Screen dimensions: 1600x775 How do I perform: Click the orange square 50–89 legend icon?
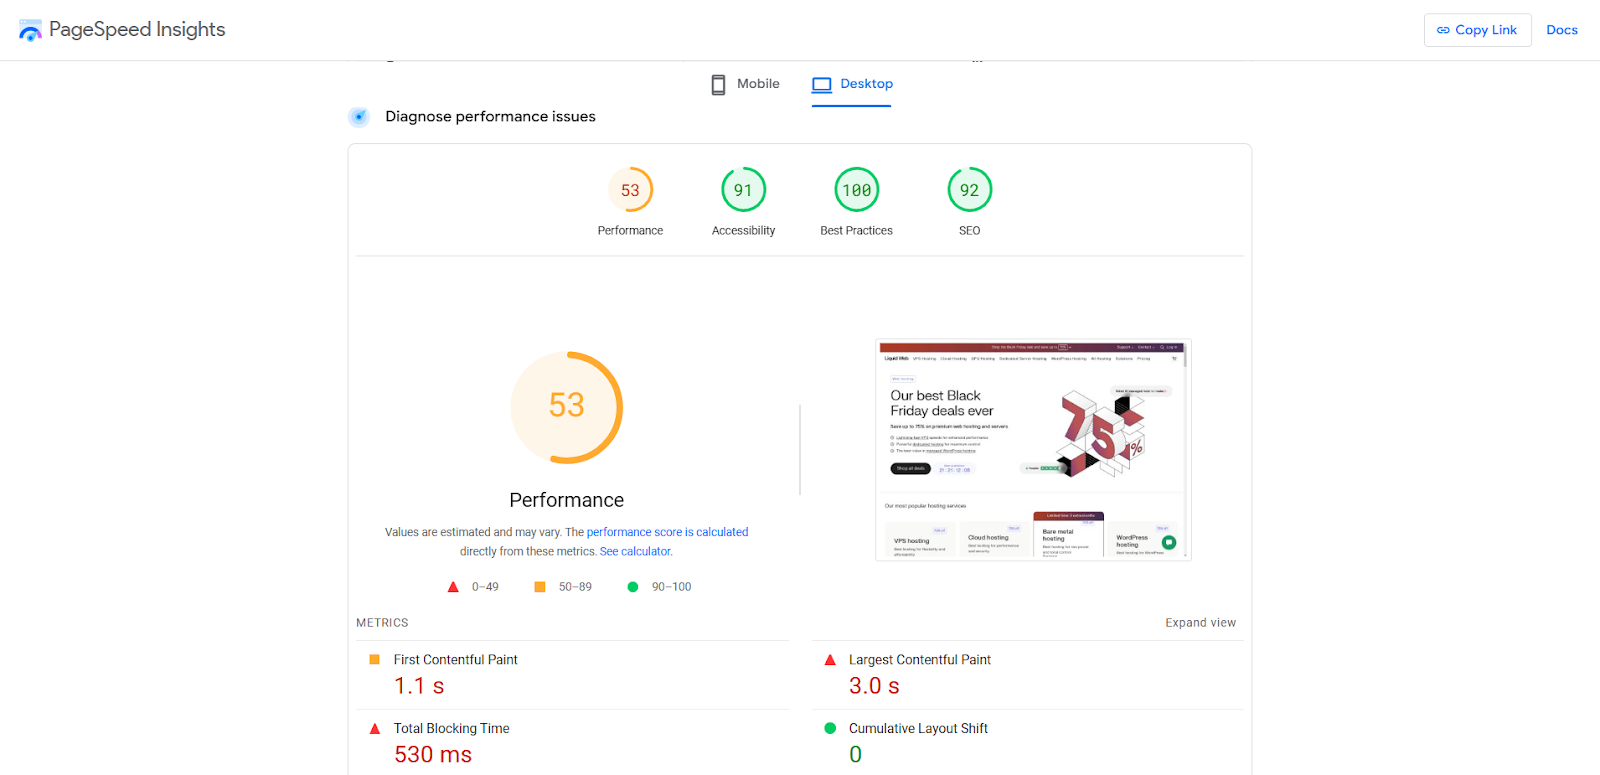(540, 587)
